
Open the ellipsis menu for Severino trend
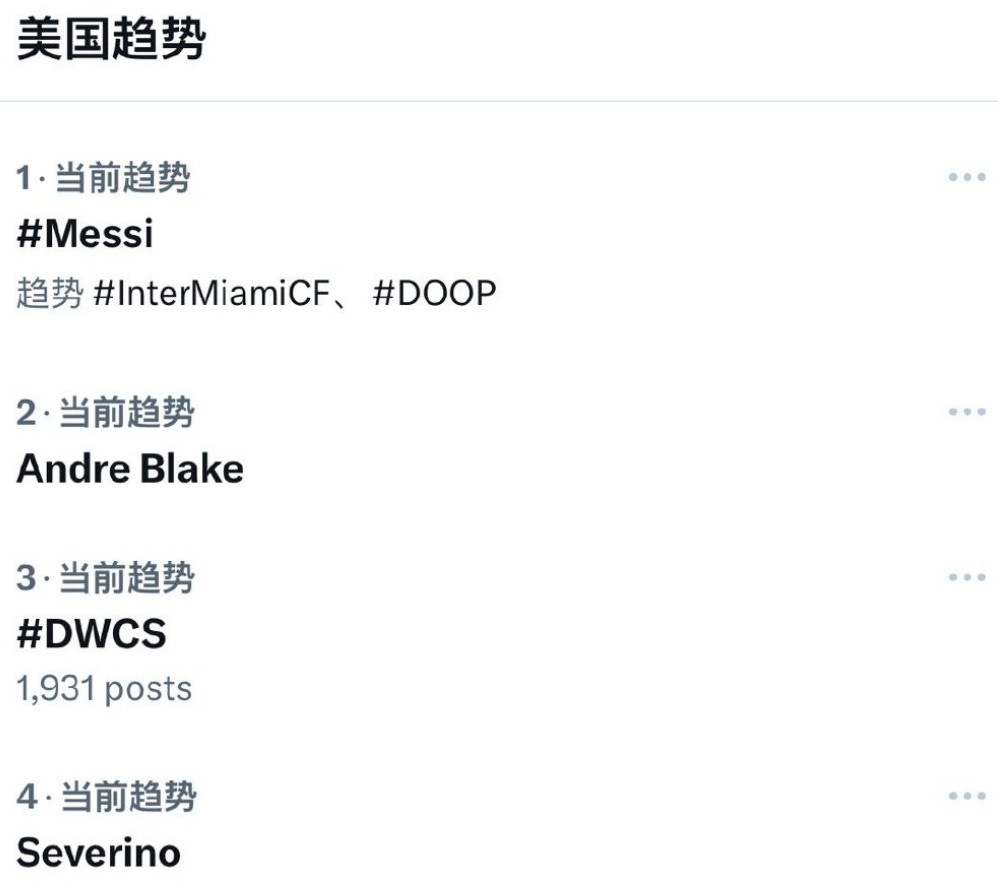pos(966,796)
